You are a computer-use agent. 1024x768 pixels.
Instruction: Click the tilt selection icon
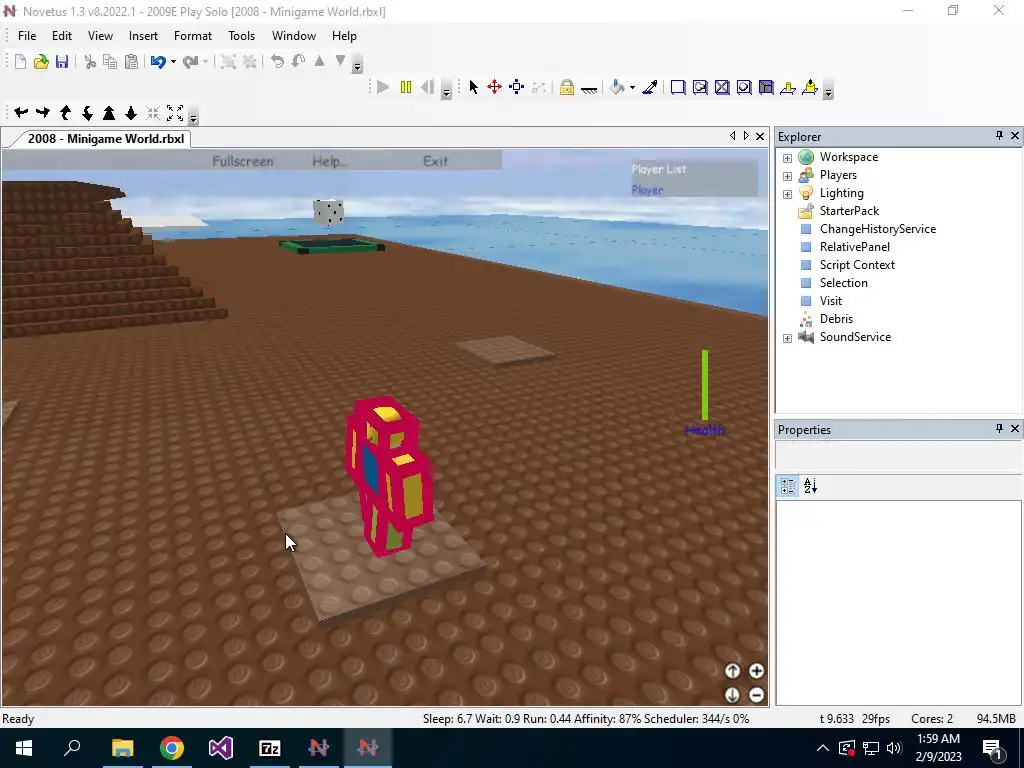[x=298, y=61]
